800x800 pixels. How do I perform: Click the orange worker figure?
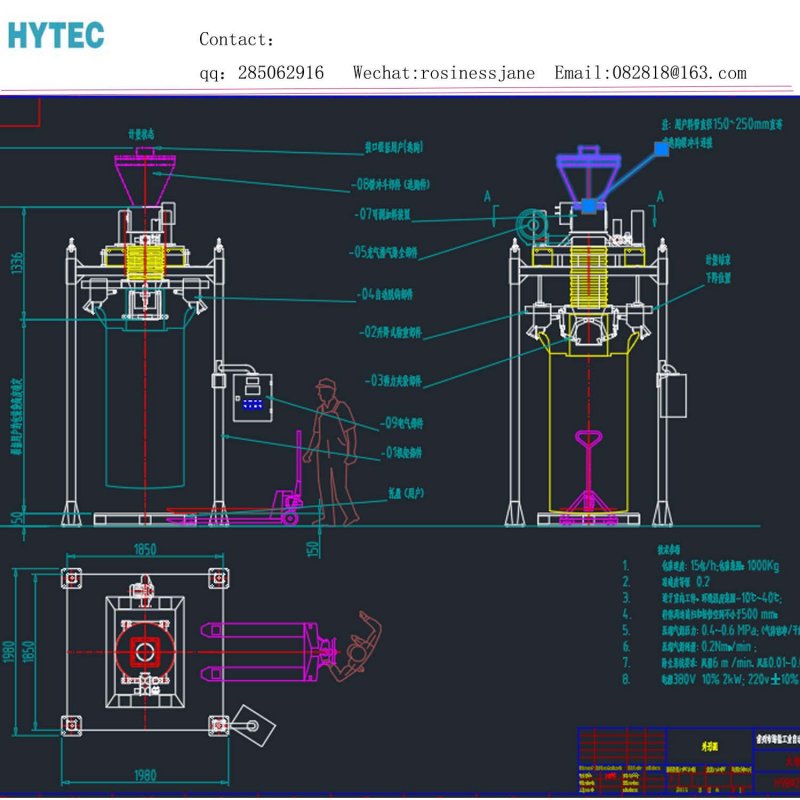tap(329, 450)
